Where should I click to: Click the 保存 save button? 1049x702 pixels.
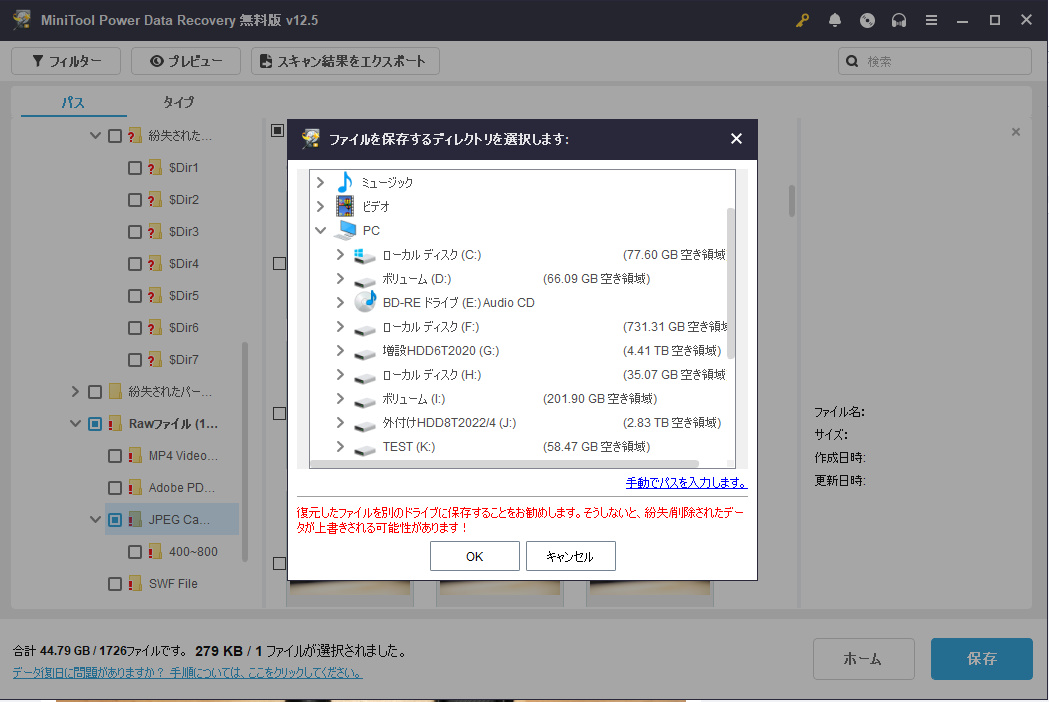click(x=981, y=659)
